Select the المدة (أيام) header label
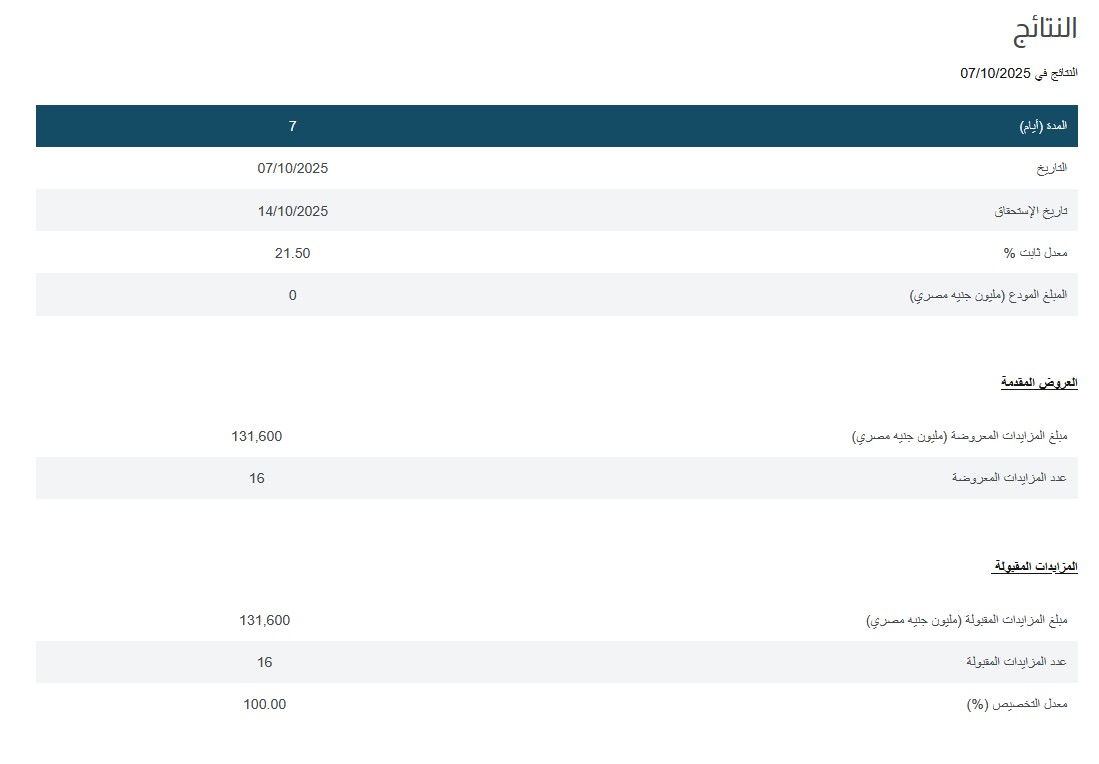 [x=1043, y=126]
